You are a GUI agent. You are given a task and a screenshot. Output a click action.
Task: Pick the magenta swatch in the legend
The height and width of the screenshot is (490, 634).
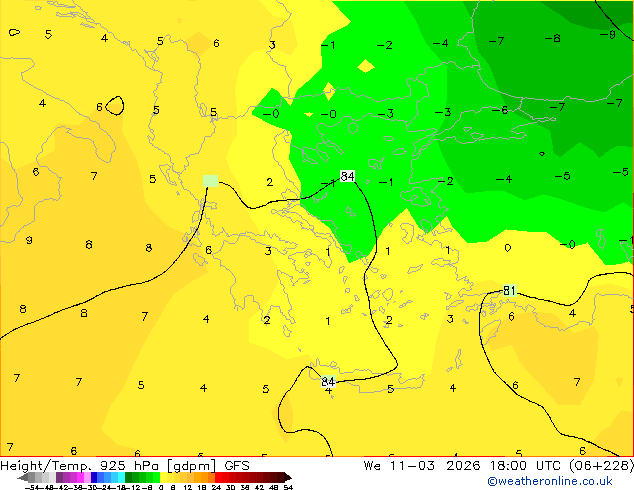tap(80, 477)
